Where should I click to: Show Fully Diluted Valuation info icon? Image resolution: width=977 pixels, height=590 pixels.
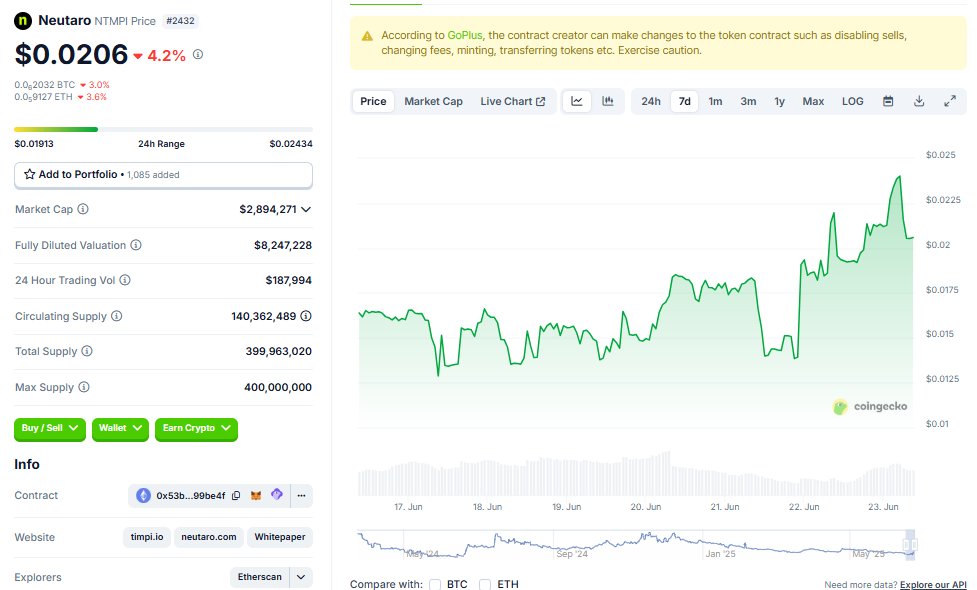(136, 245)
